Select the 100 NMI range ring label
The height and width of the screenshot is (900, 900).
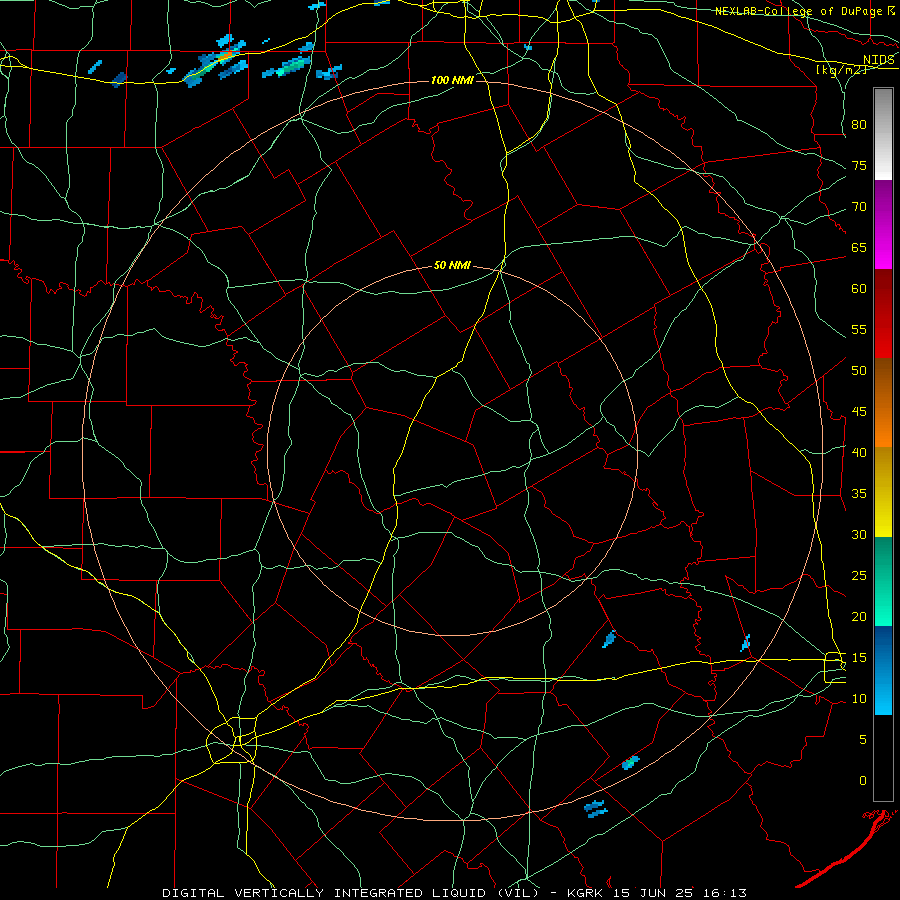pos(452,80)
